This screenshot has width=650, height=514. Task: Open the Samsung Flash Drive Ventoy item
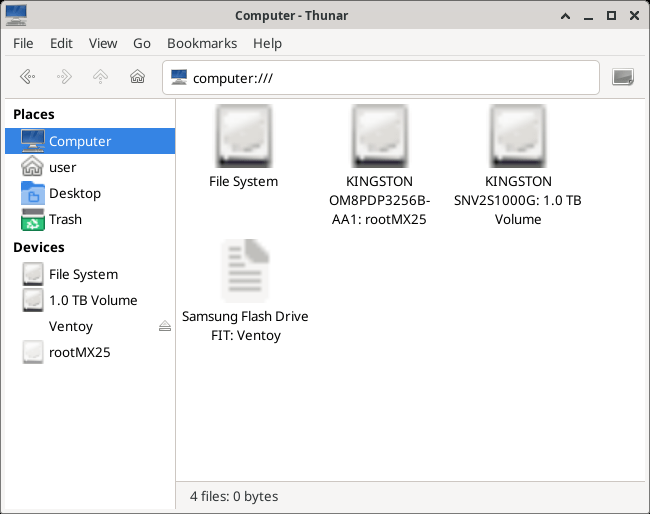[244, 272]
